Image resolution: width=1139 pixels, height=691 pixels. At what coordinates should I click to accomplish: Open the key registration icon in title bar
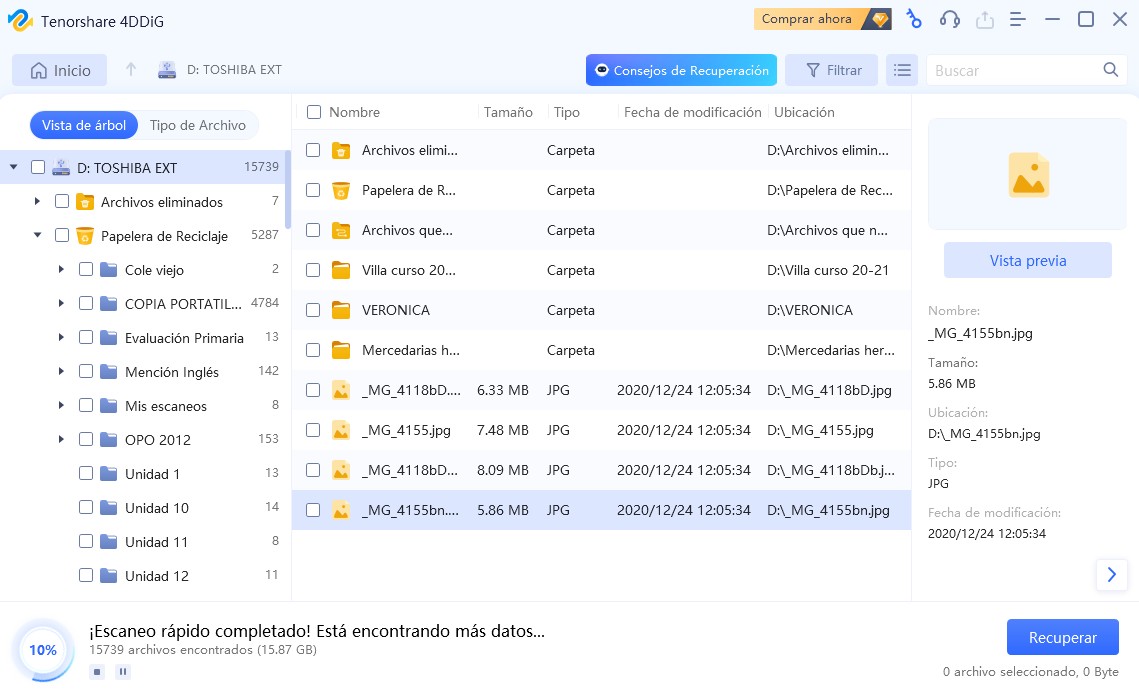(914, 20)
